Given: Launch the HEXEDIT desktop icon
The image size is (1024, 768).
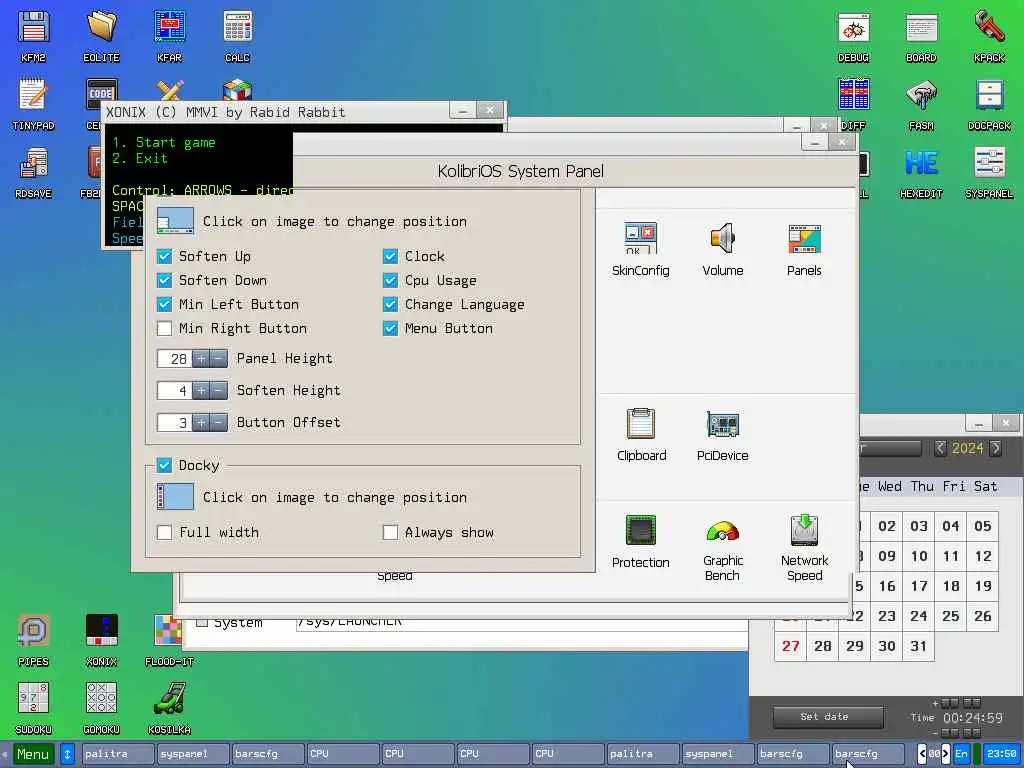Looking at the screenshot, I should pyautogui.click(x=921, y=172).
